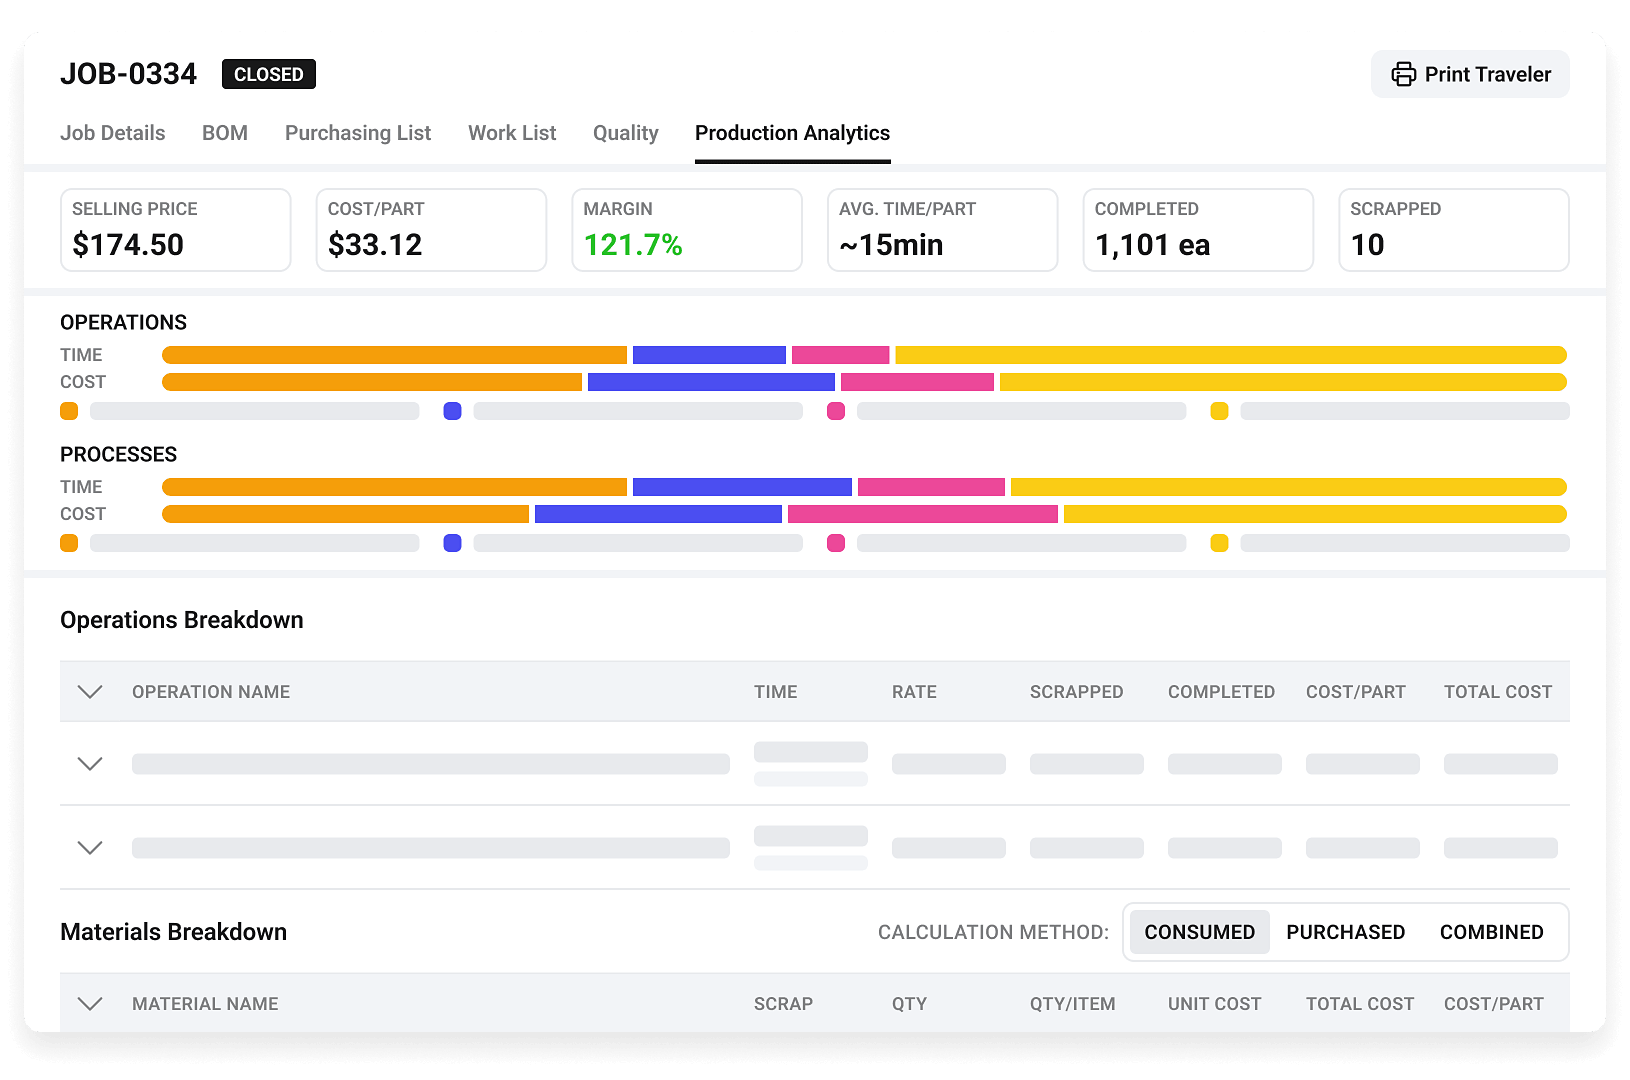The height and width of the screenshot is (1080, 1630).
Task: Click the COST/PART header in Materials Breakdown
Action: click(x=1494, y=1004)
